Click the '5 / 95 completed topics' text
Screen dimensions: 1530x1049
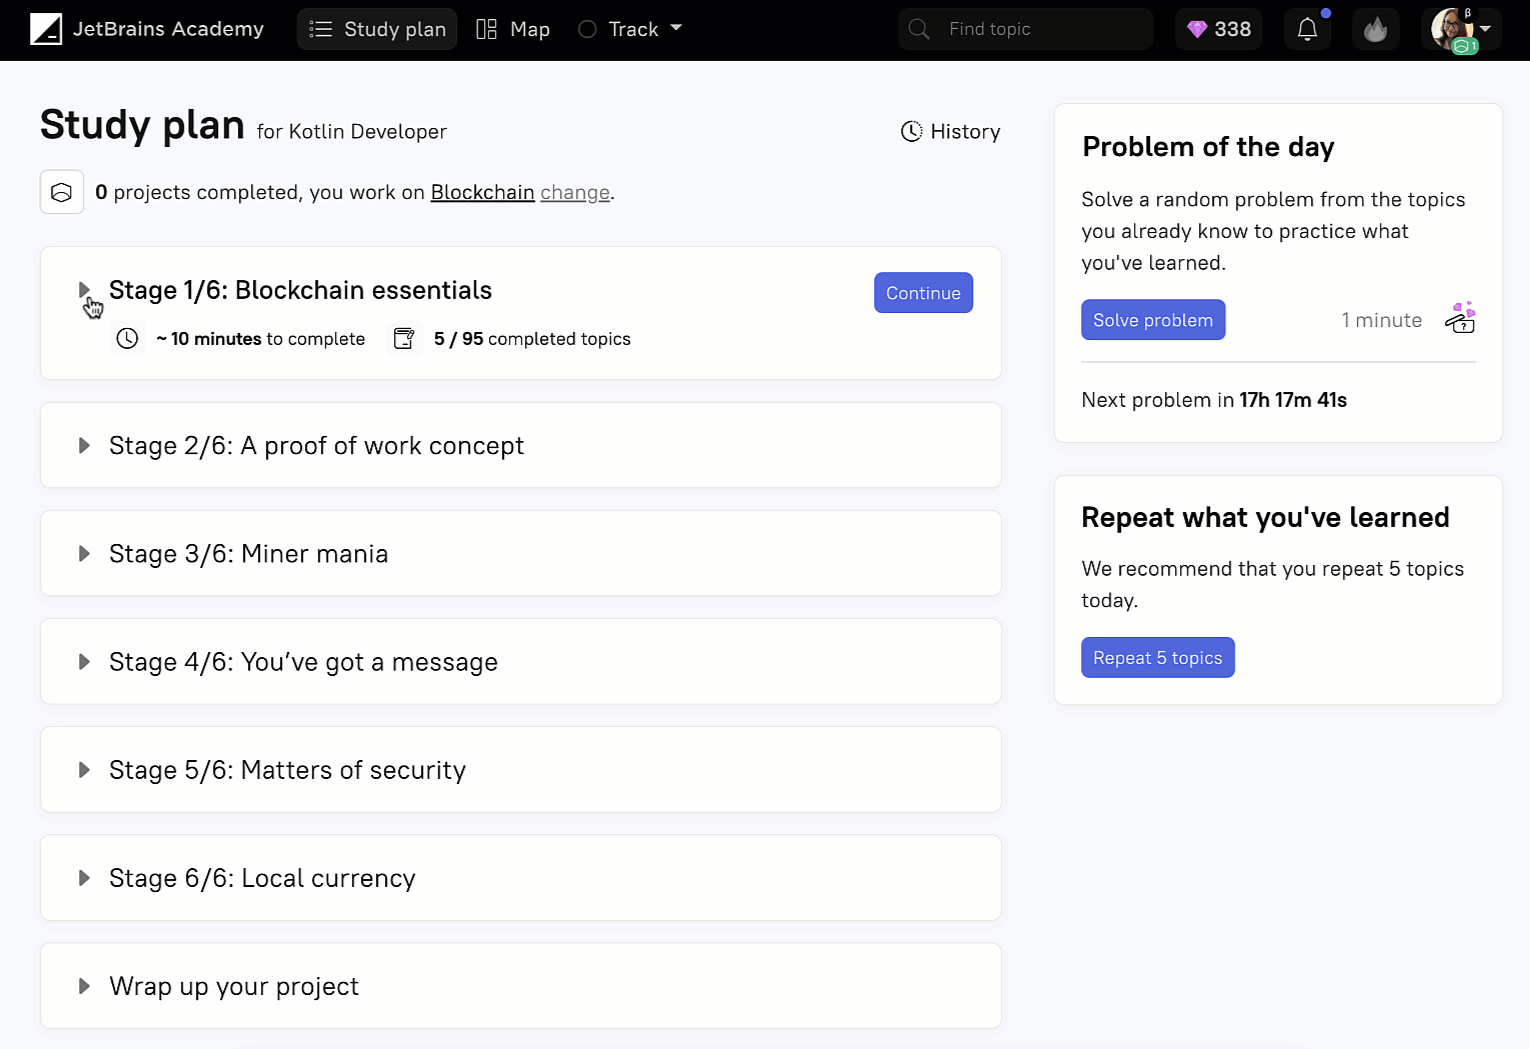(532, 339)
